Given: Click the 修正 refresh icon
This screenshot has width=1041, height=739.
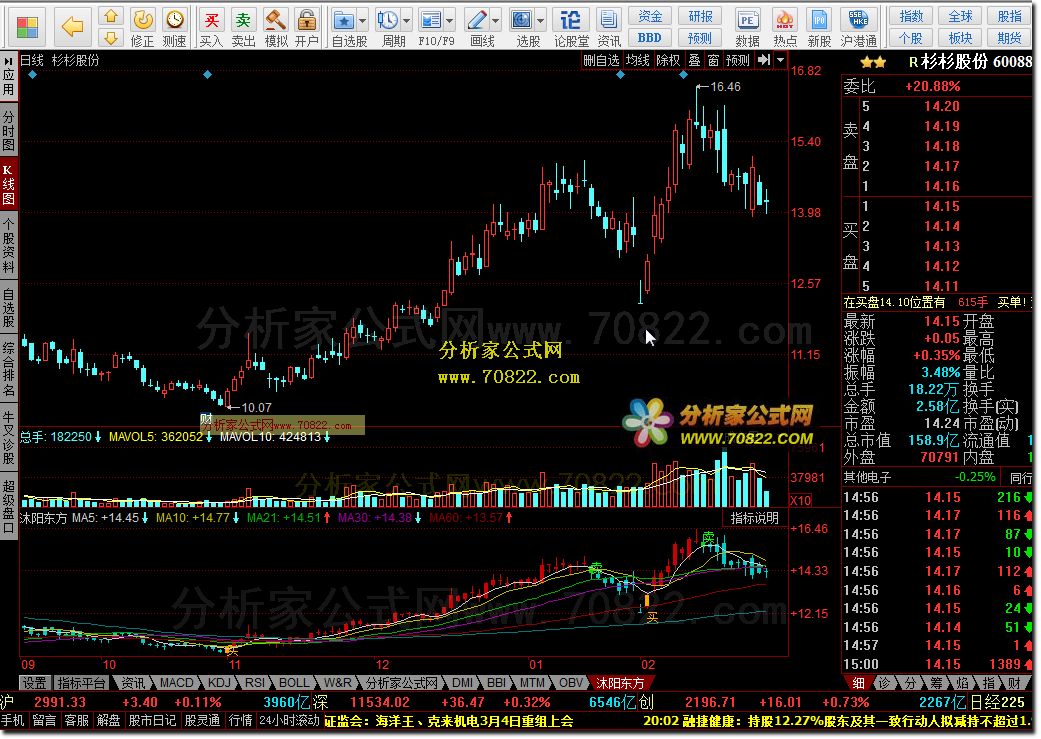Looking at the screenshot, I should click(x=142, y=20).
